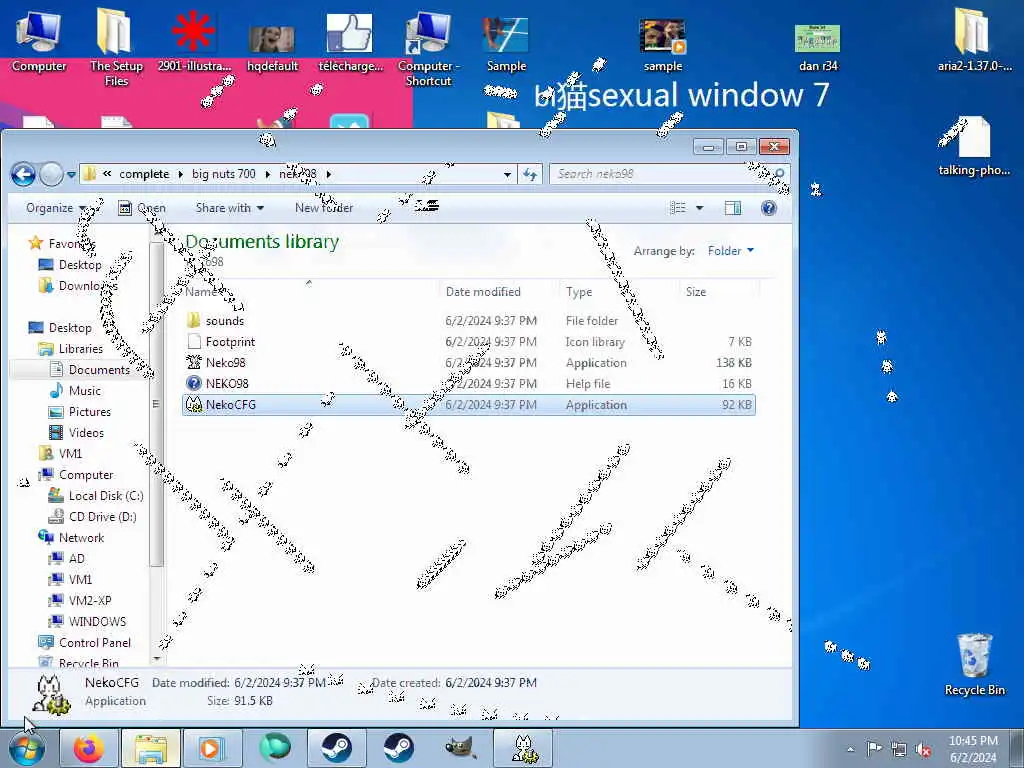Click the 'complete' breadcrumb in address bar
Image resolution: width=1024 pixels, height=768 pixels.
point(144,174)
